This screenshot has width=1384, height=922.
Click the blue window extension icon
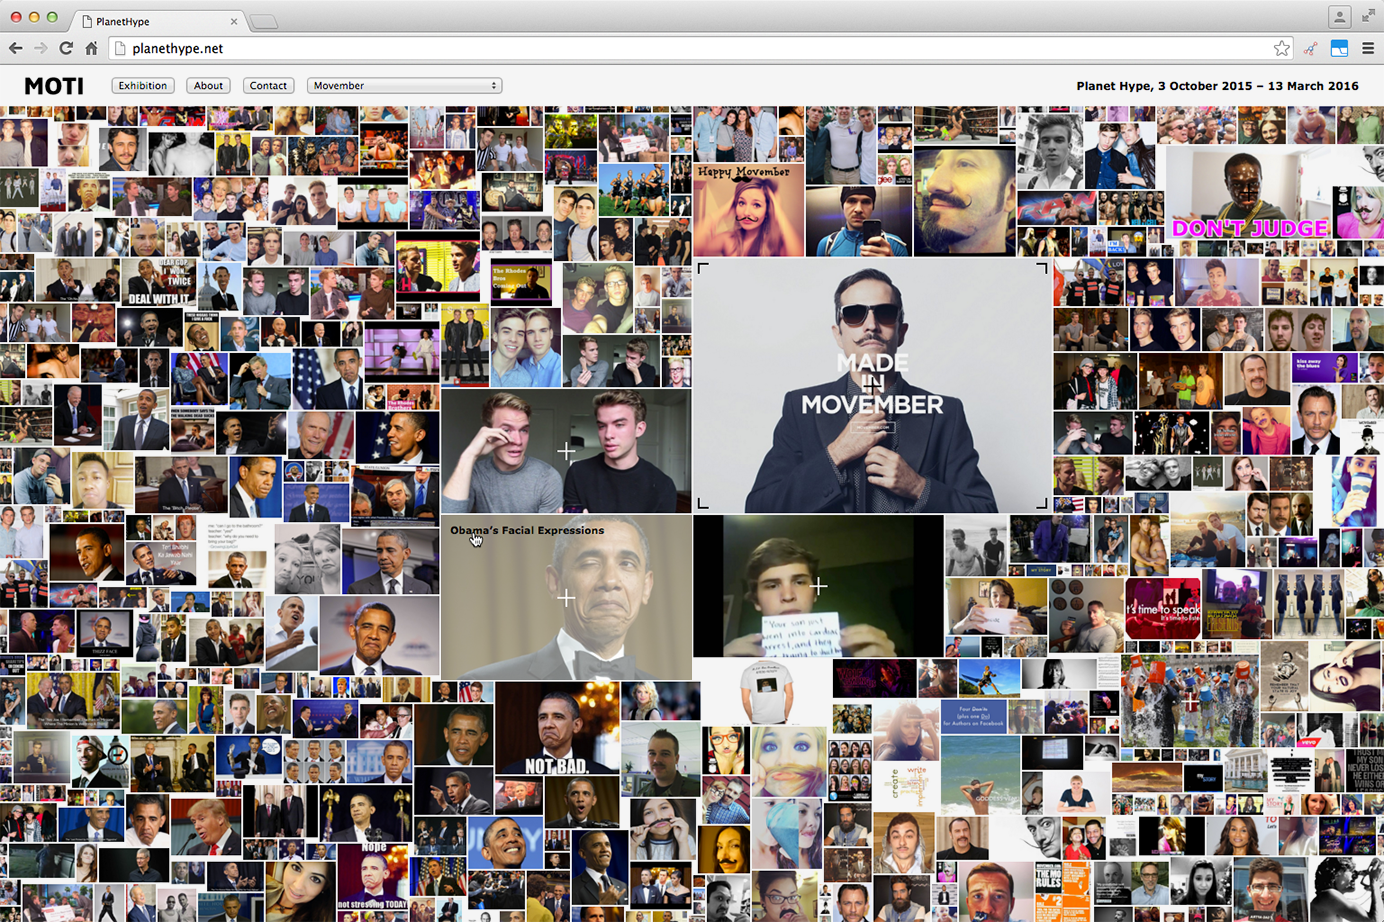coord(1339,48)
